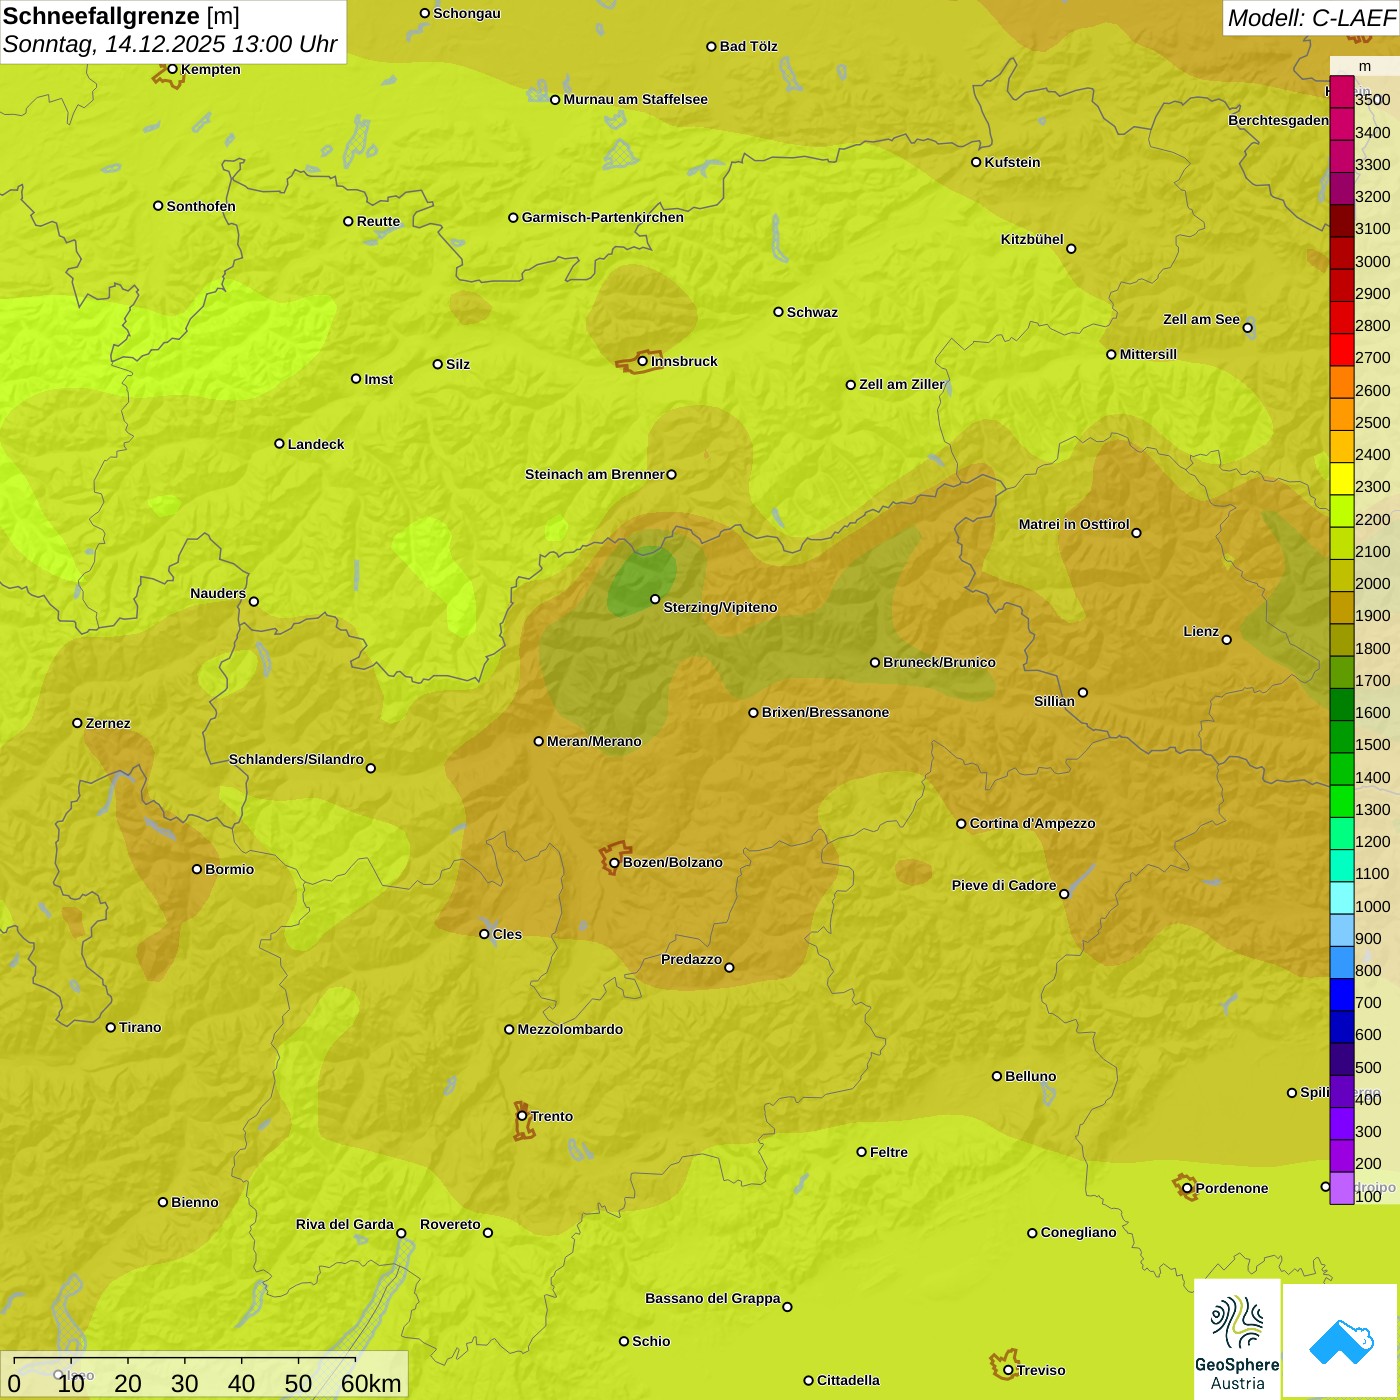The height and width of the screenshot is (1400, 1400).
Task: Select the red 2700 m legend swatch
Action: point(1342,350)
